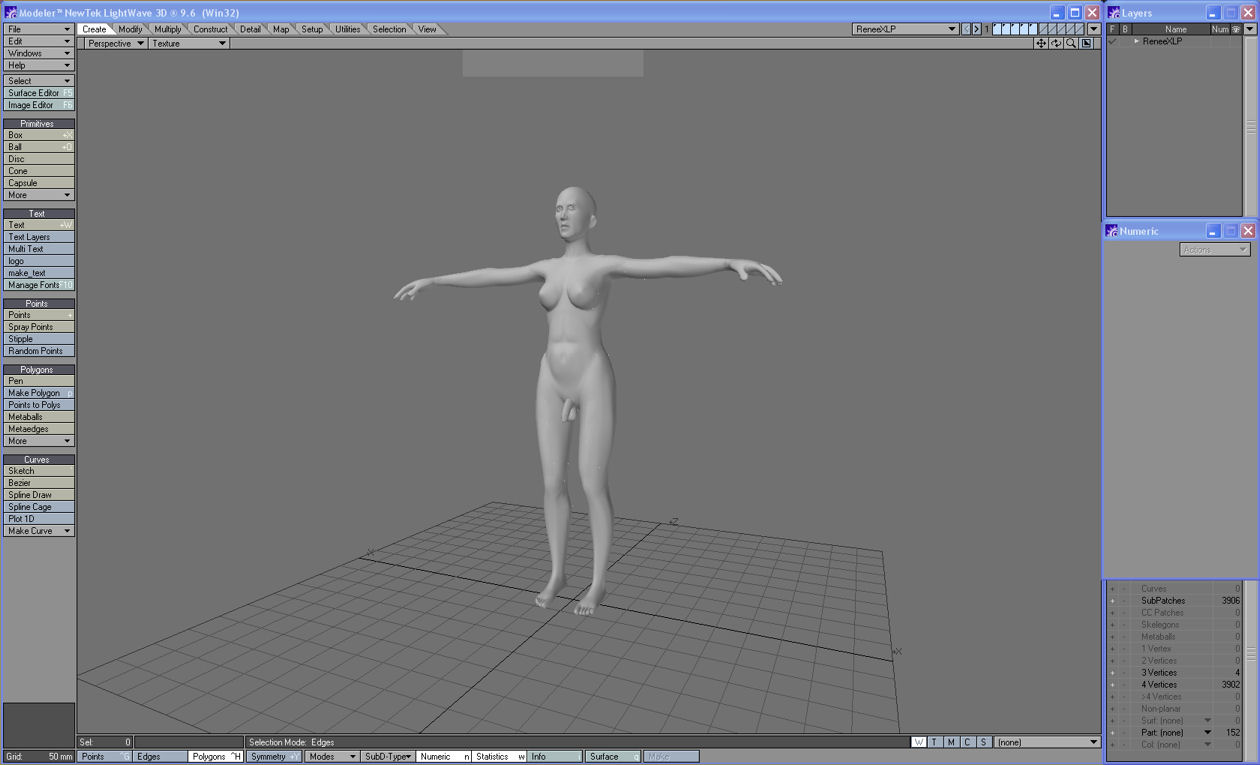Click the plus beside 4 Vertices row

[x=1112, y=685]
